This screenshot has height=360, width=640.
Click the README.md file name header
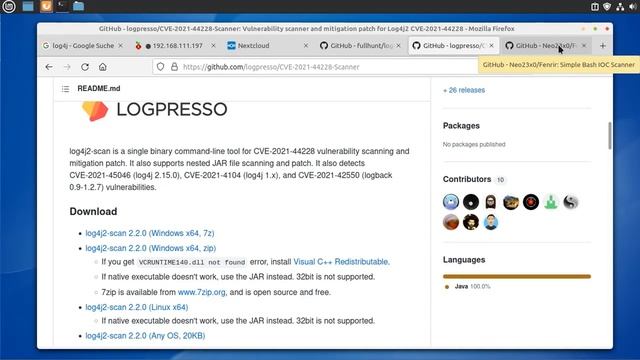[99, 89]
